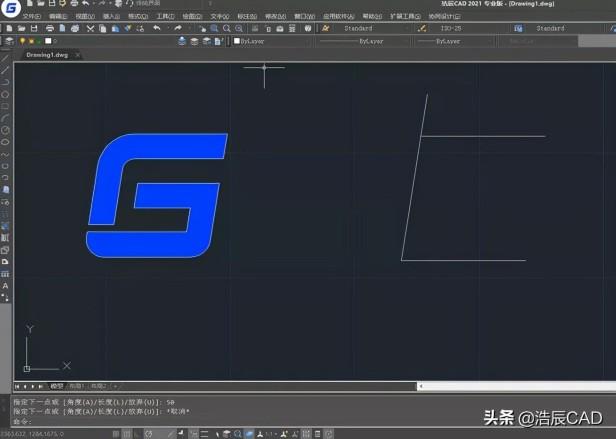Click the Redo arrow in standard toolbar
This screenshot has height=439, width=616.
[178, 28]
